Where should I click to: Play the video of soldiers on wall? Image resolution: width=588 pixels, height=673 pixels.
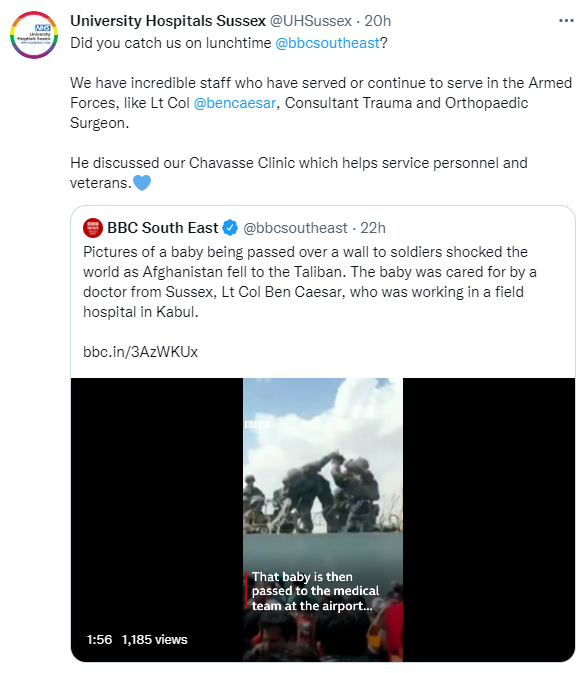(x=323, y=520)
